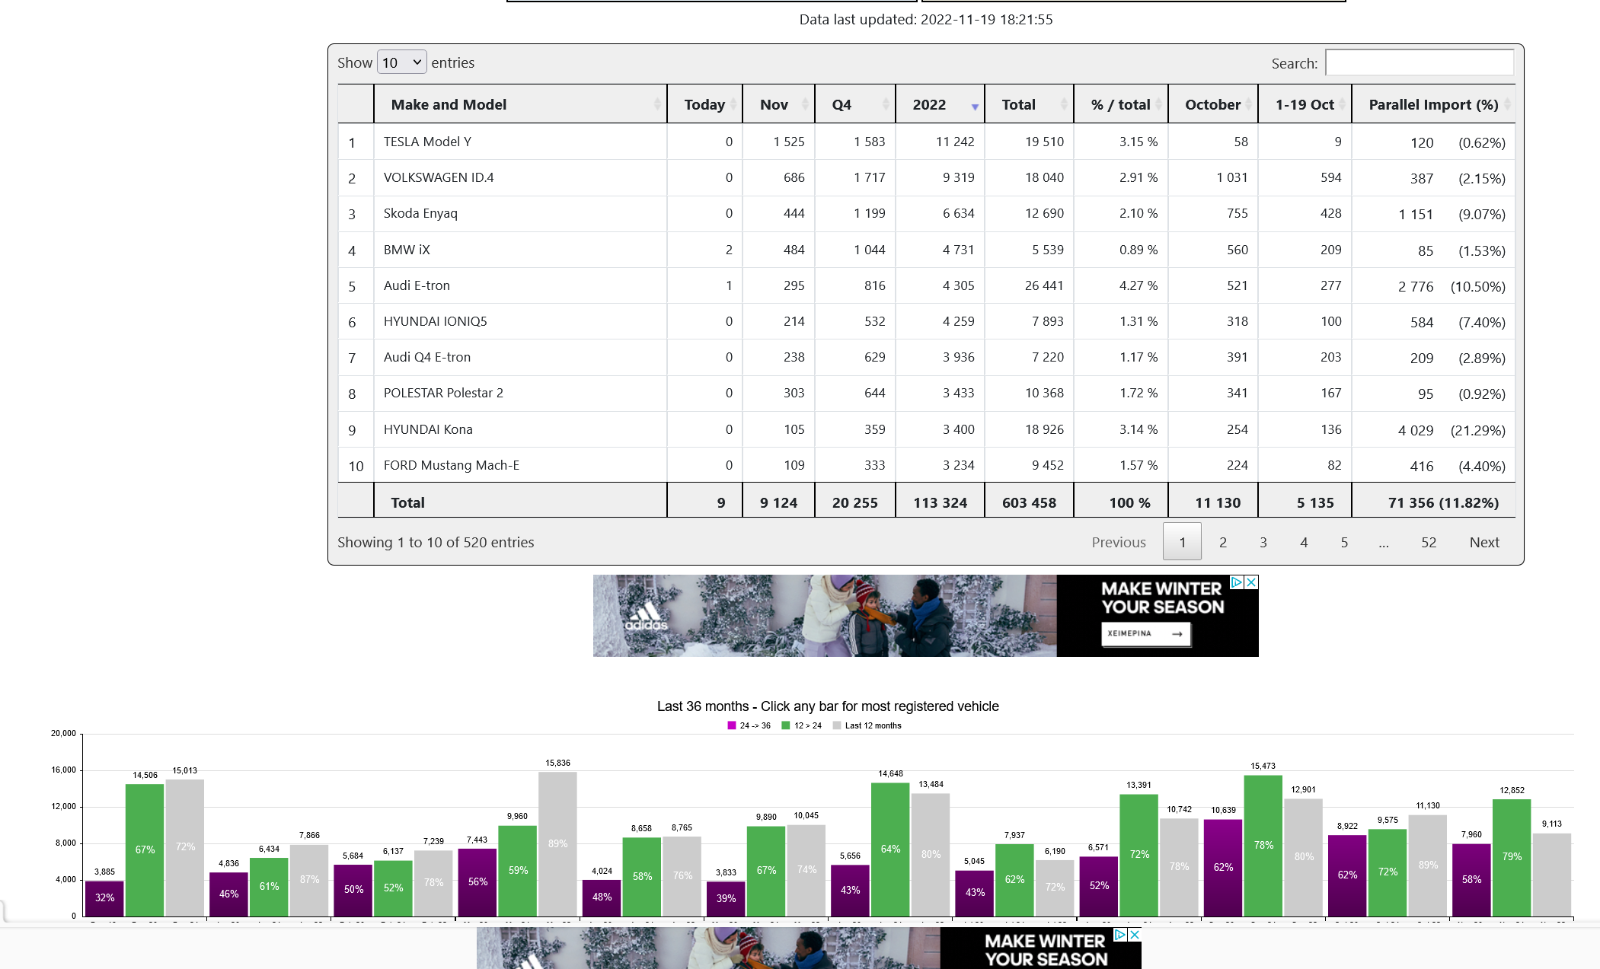Viewport: 1600px width, 969px height.
Task: Click the 71 356 (11.82%) total cell
Action: tap(1434, 502)
